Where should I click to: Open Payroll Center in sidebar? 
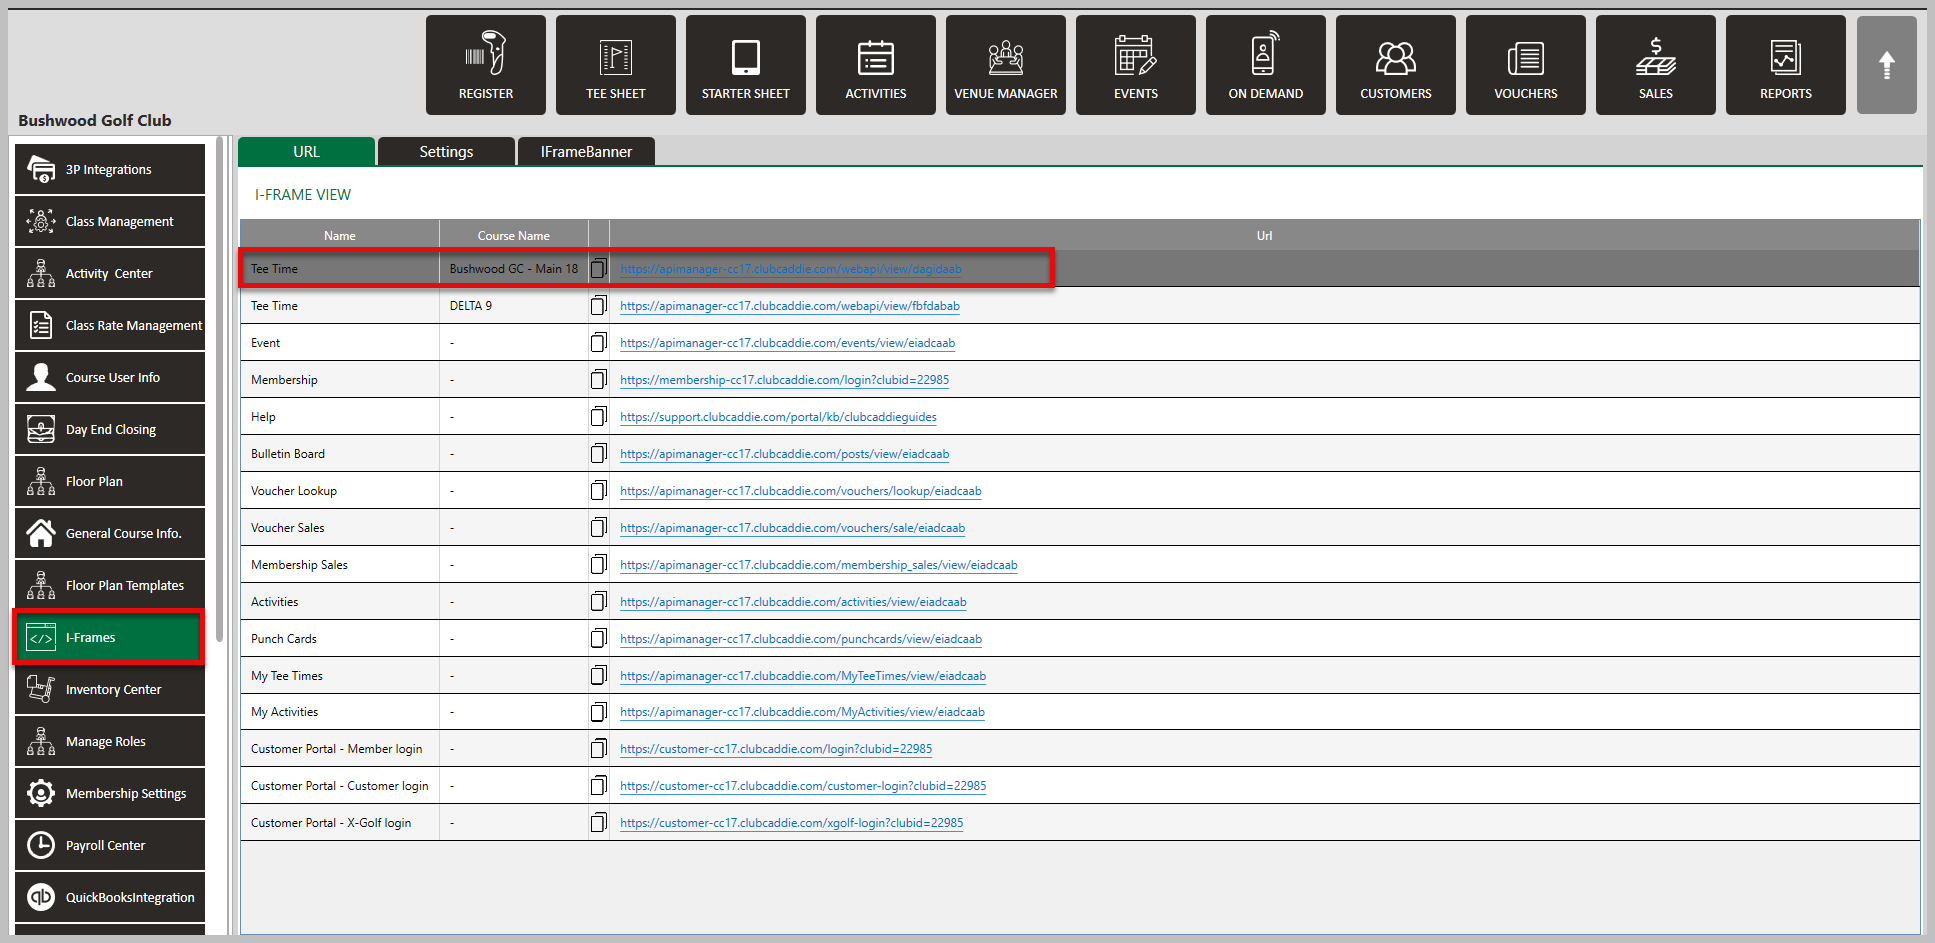(110, 845)
